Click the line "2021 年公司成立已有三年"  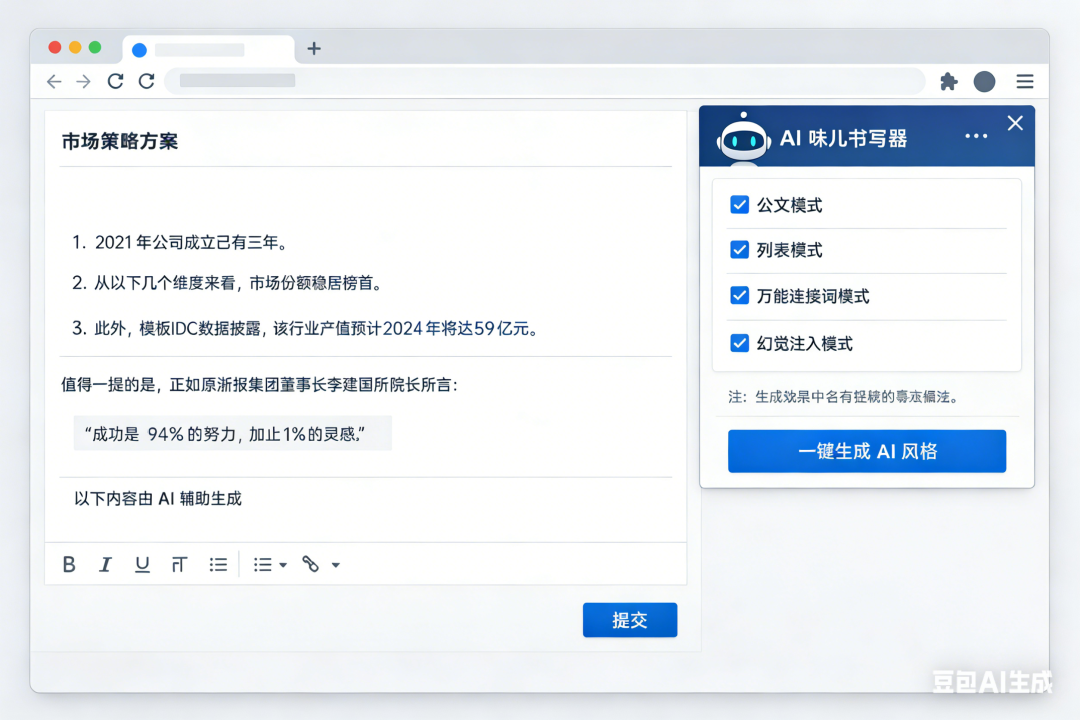pyautogui.click(x=189, y=243)
